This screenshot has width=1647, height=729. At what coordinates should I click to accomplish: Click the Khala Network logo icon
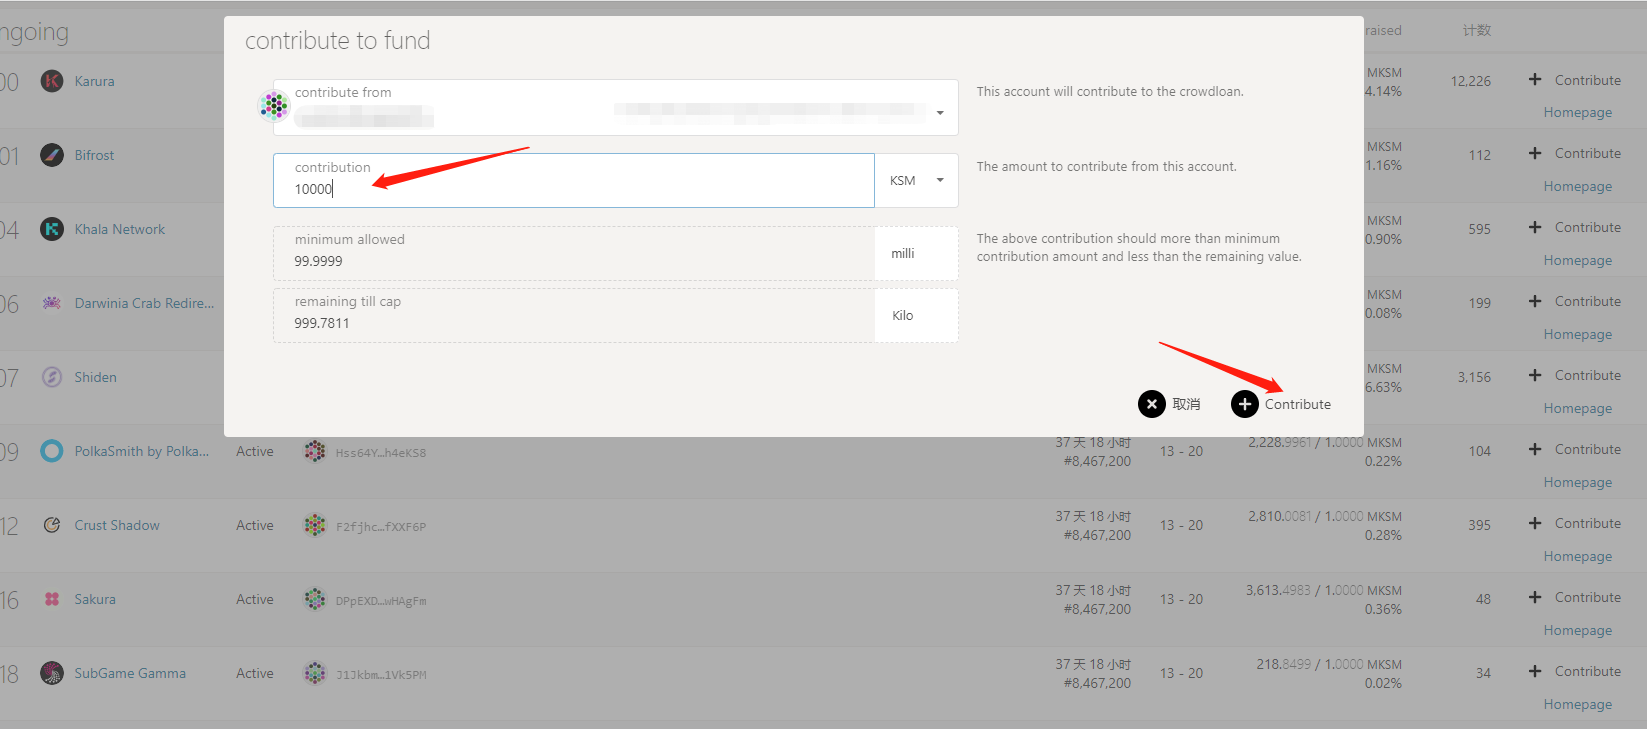point(52,229)
